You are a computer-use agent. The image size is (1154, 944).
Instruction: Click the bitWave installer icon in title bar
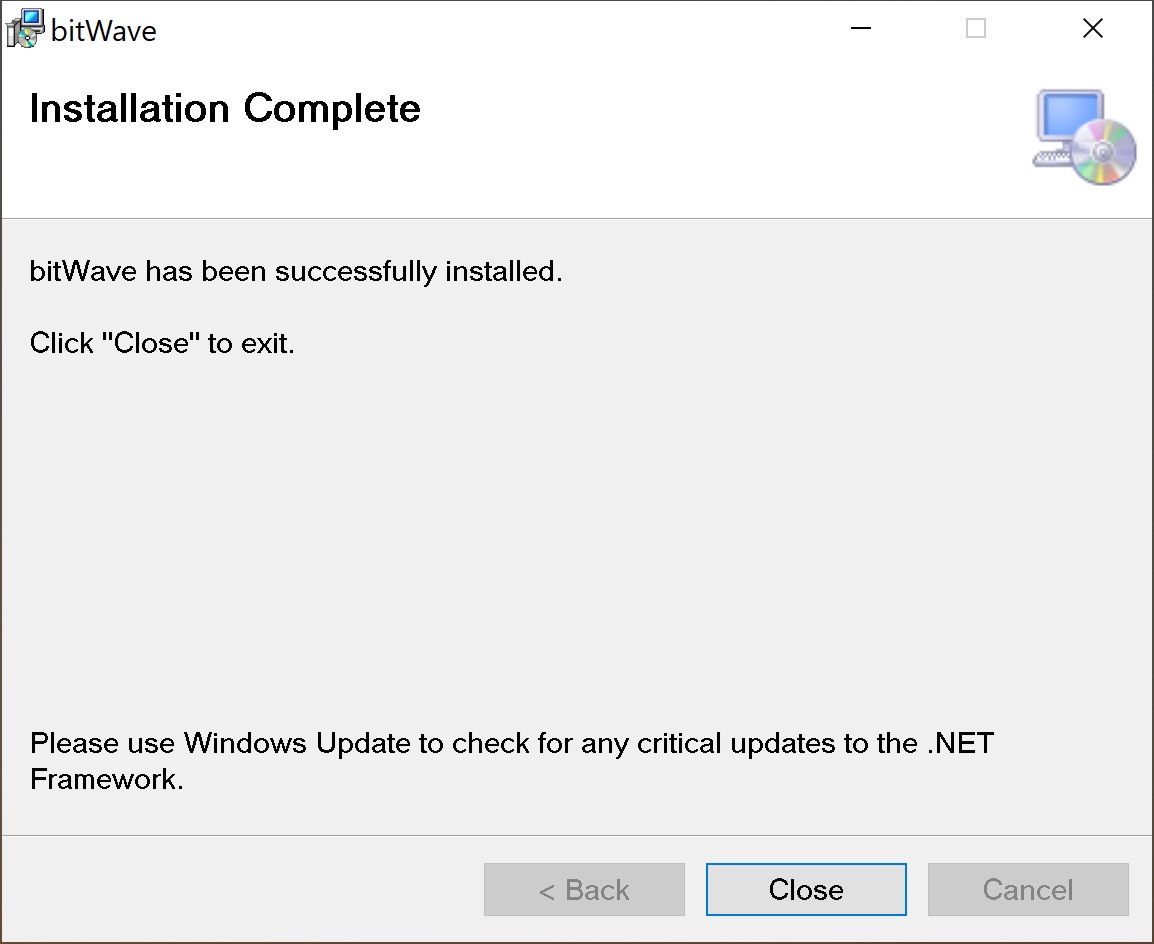point(25,29)
